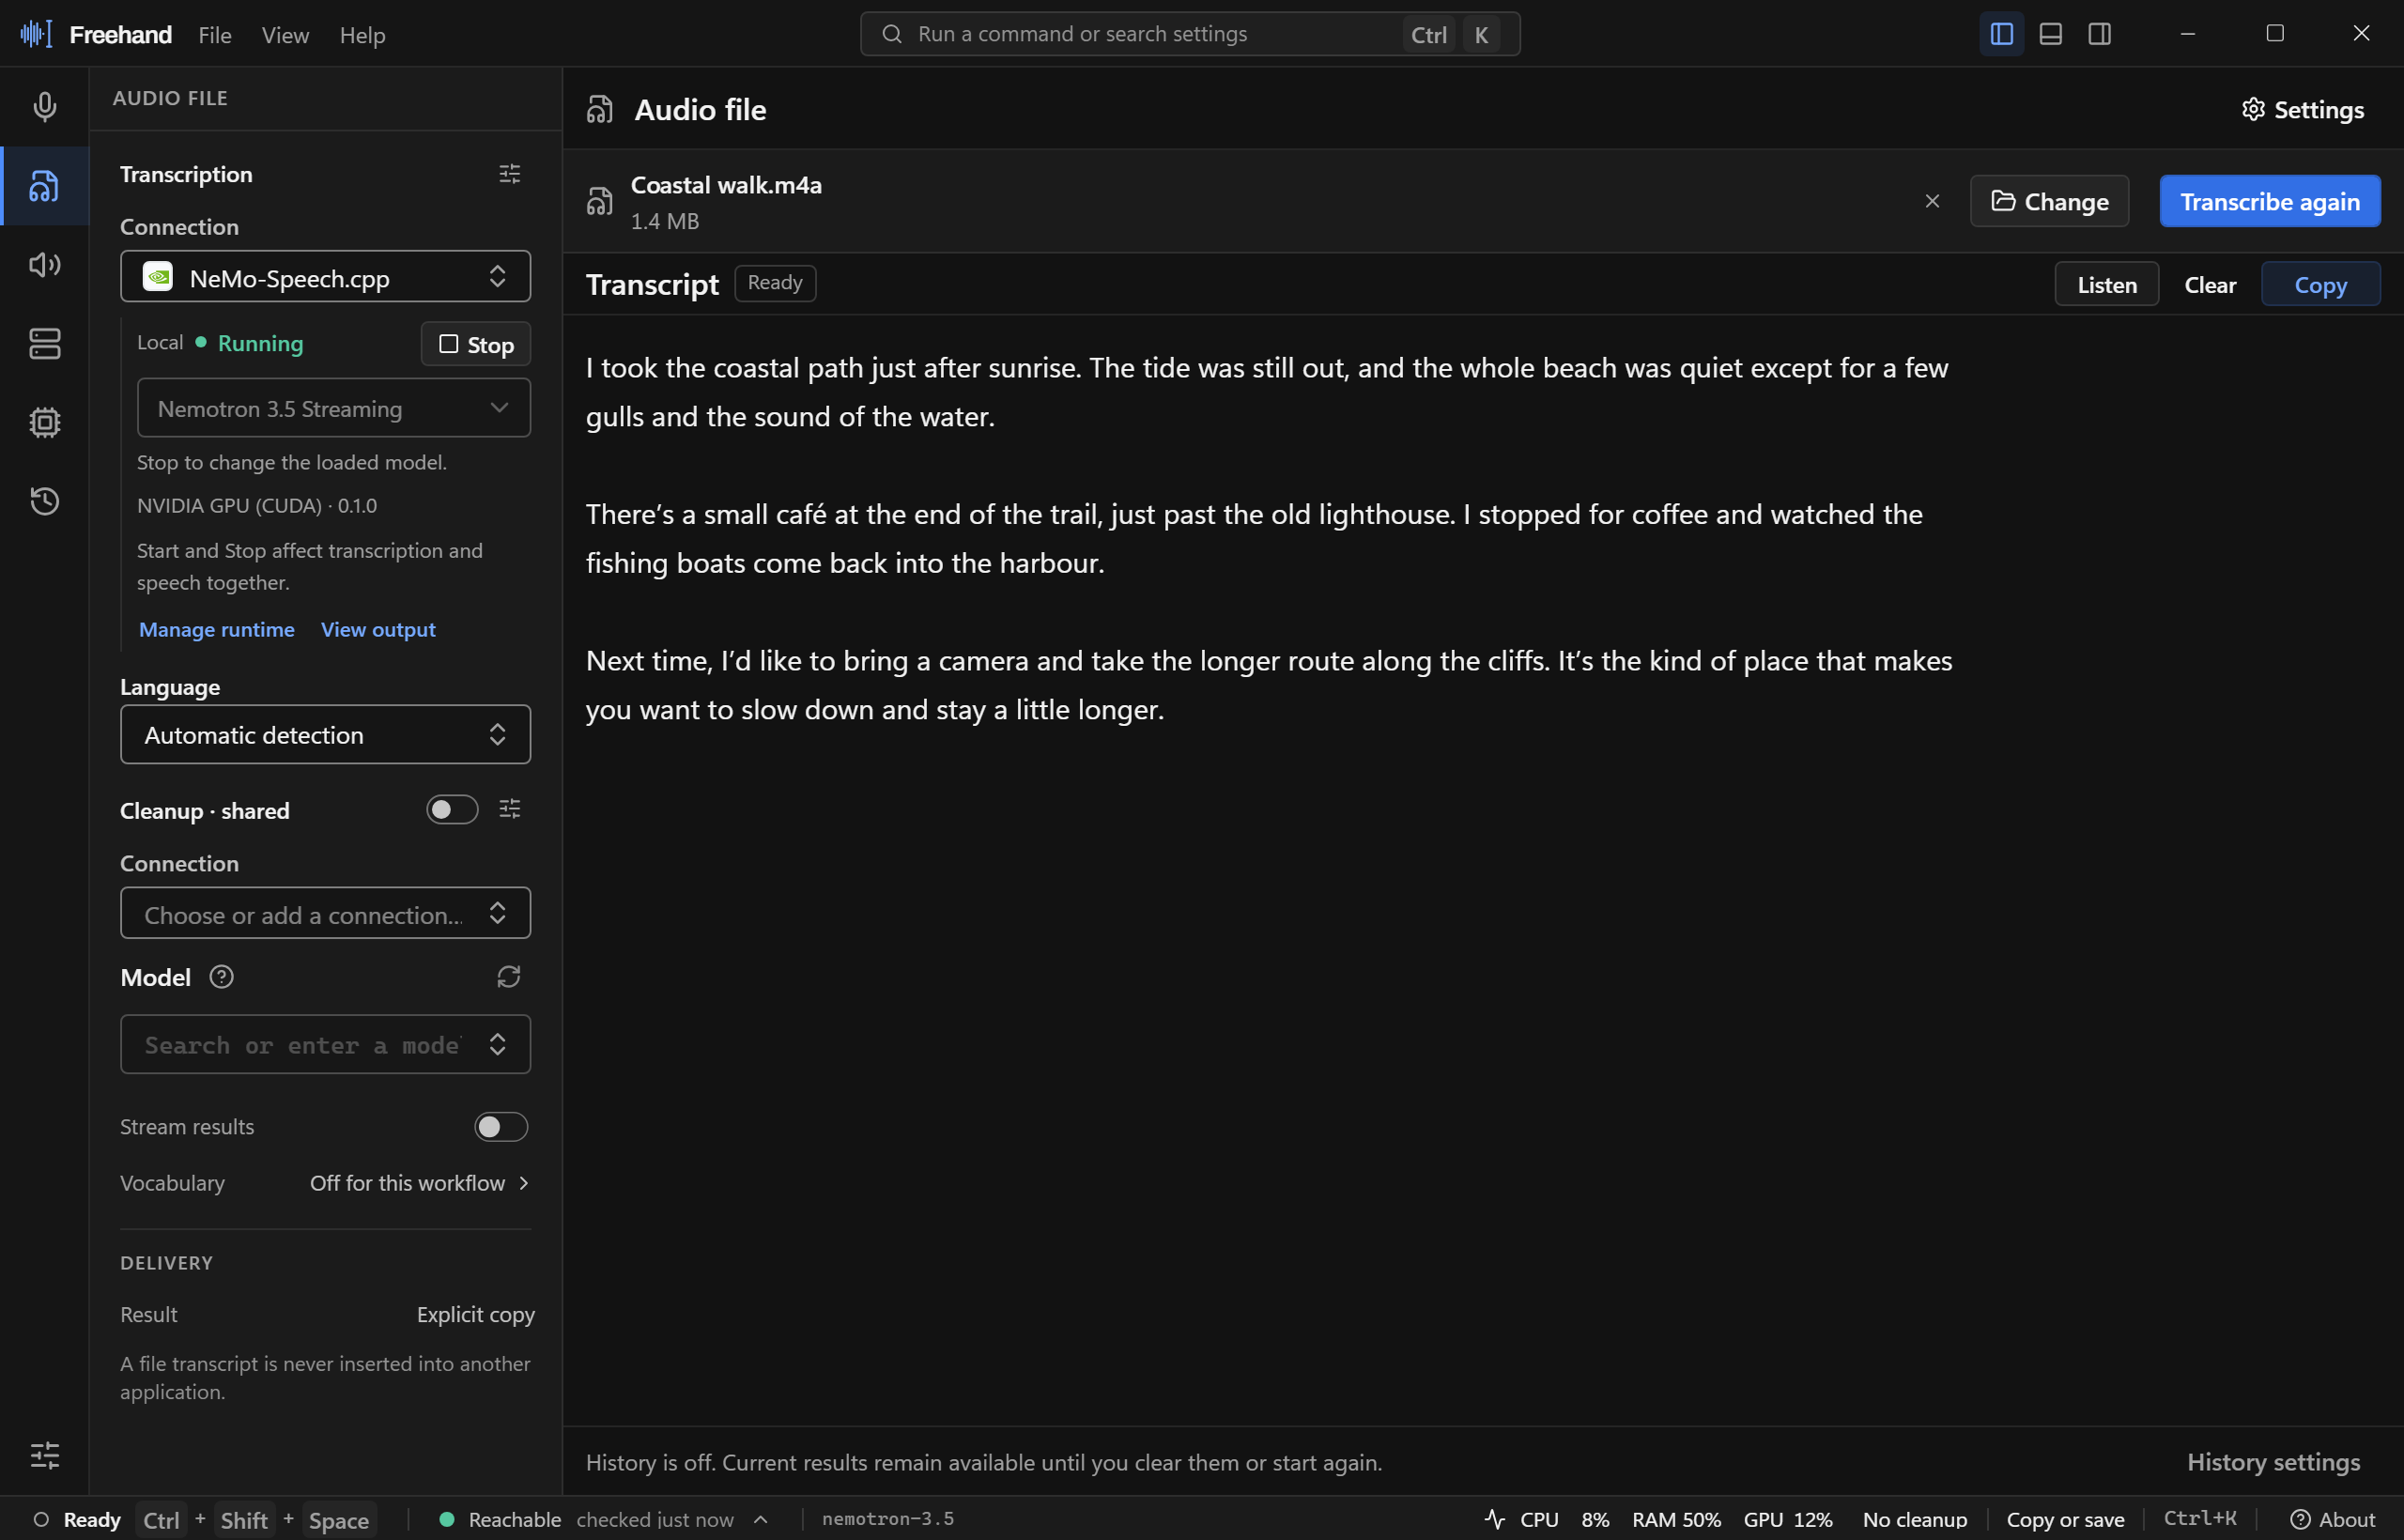Open History settings link

coord(2273,1462)
